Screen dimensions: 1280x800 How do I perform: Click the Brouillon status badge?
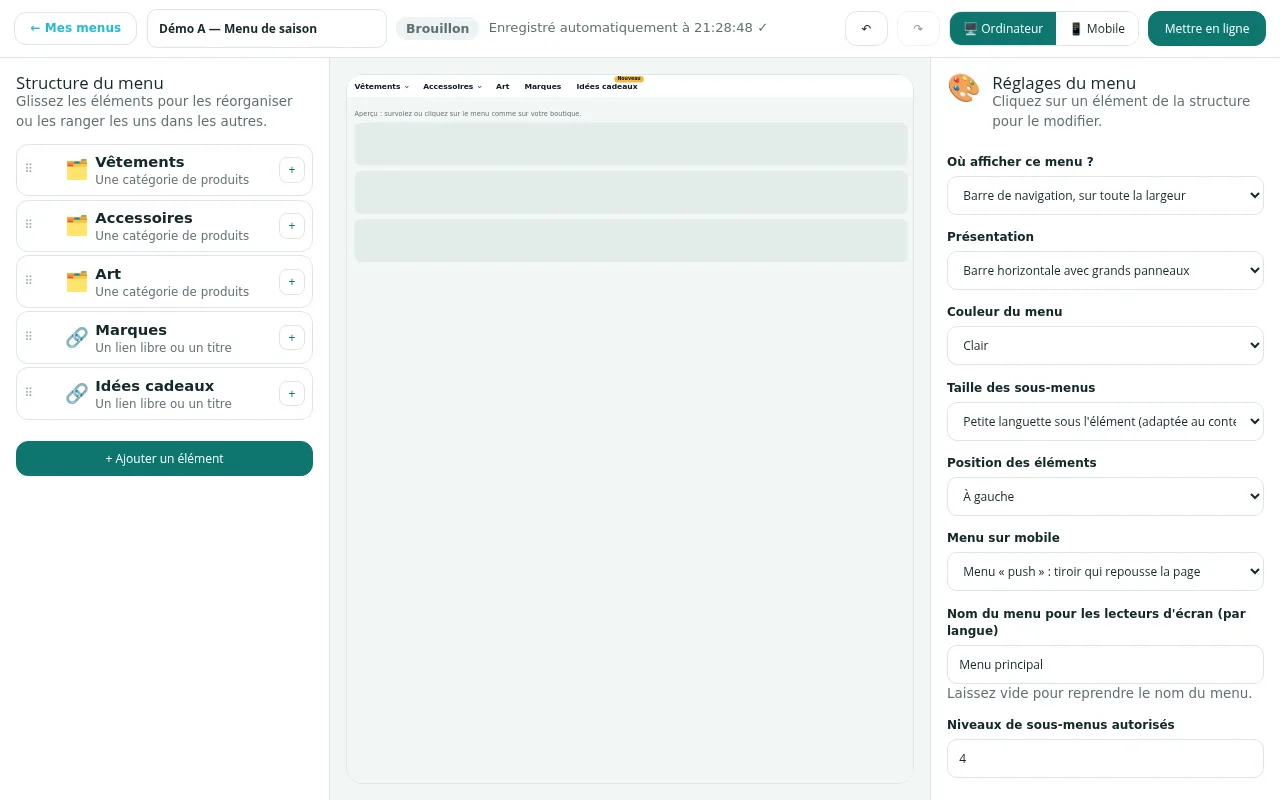(437, 28)
